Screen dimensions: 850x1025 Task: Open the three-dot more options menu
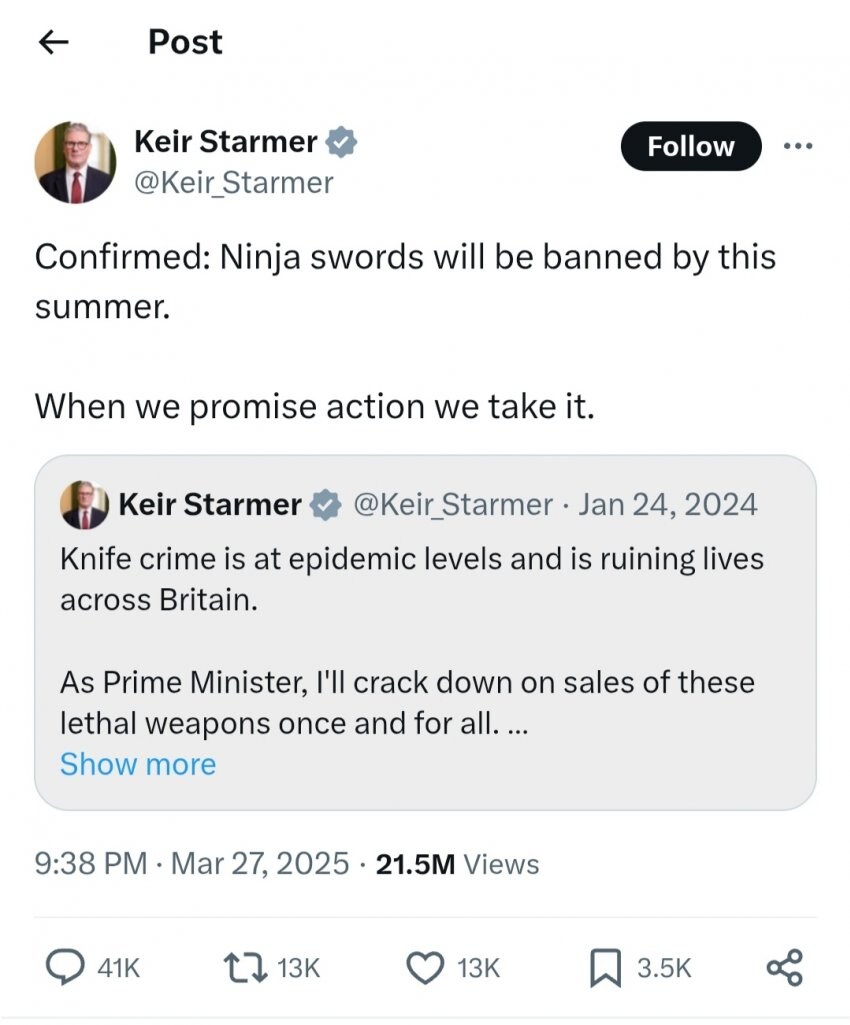[798, 146]
